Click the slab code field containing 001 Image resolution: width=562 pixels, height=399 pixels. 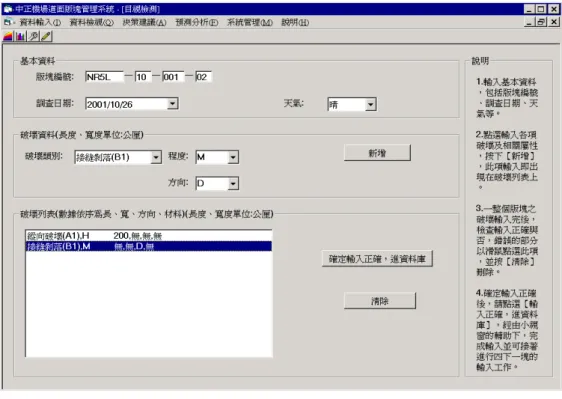(x=173, y=77)
